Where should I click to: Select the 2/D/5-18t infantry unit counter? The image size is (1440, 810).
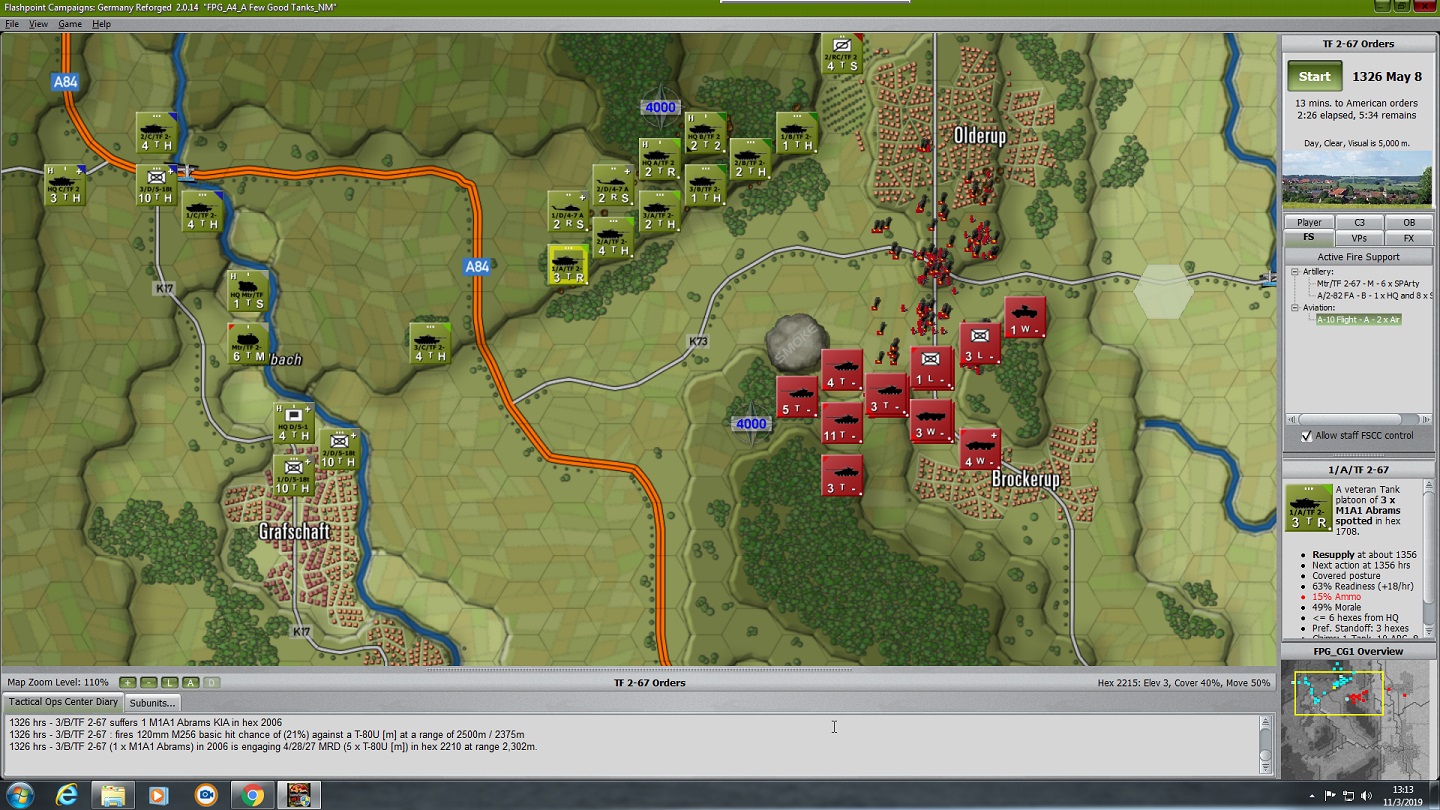coord(339,449)
